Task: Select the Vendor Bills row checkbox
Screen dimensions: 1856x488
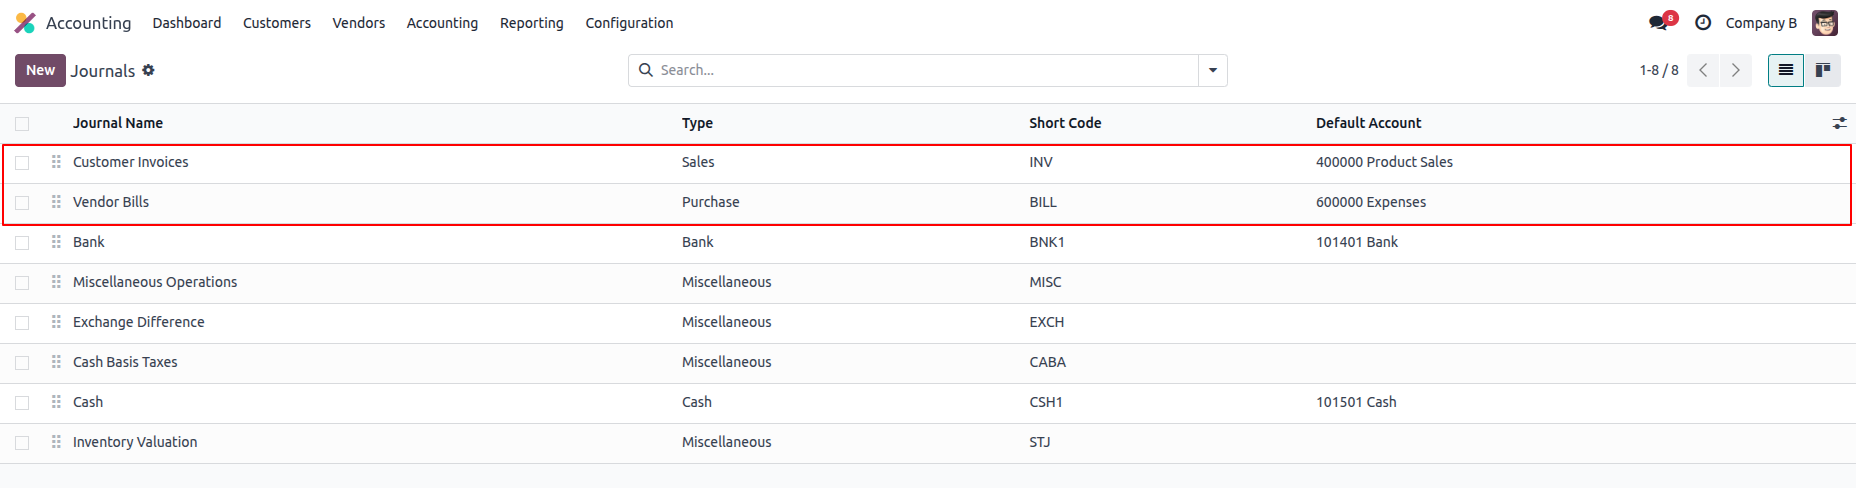Action: click(x=22, y=203)
